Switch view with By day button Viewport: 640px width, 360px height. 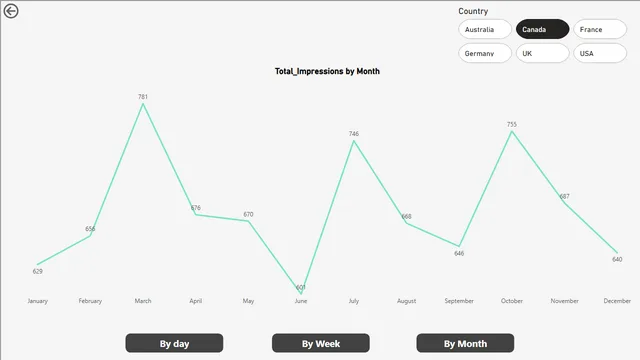[174, 343]
